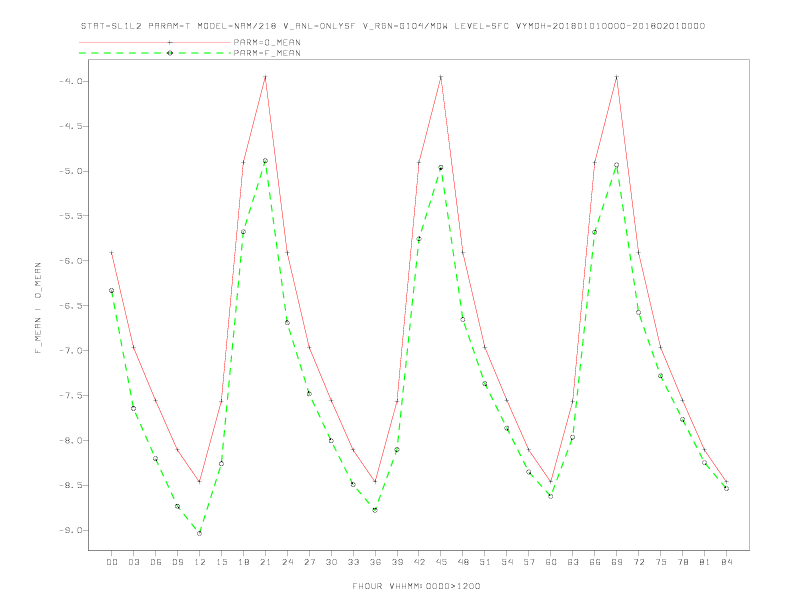
Task: Click the x-axis tick label 24
Action: click(287, 562)
